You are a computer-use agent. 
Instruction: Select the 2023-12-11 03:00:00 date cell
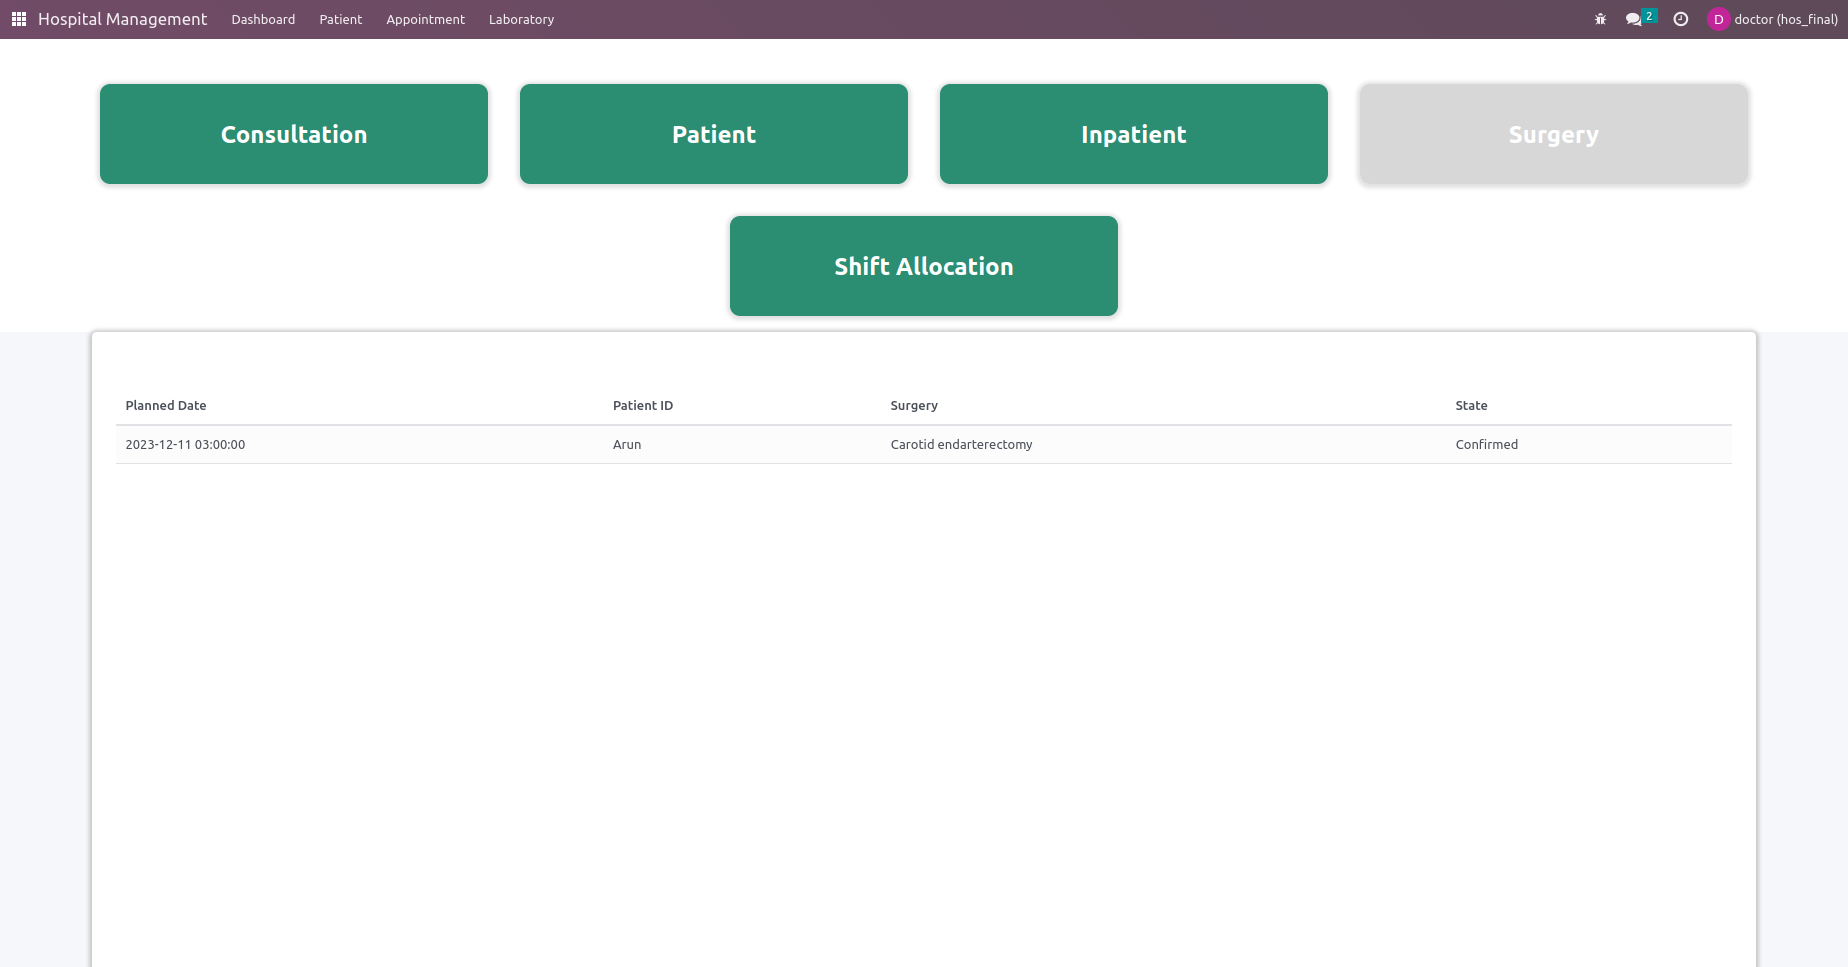[185, 445]
